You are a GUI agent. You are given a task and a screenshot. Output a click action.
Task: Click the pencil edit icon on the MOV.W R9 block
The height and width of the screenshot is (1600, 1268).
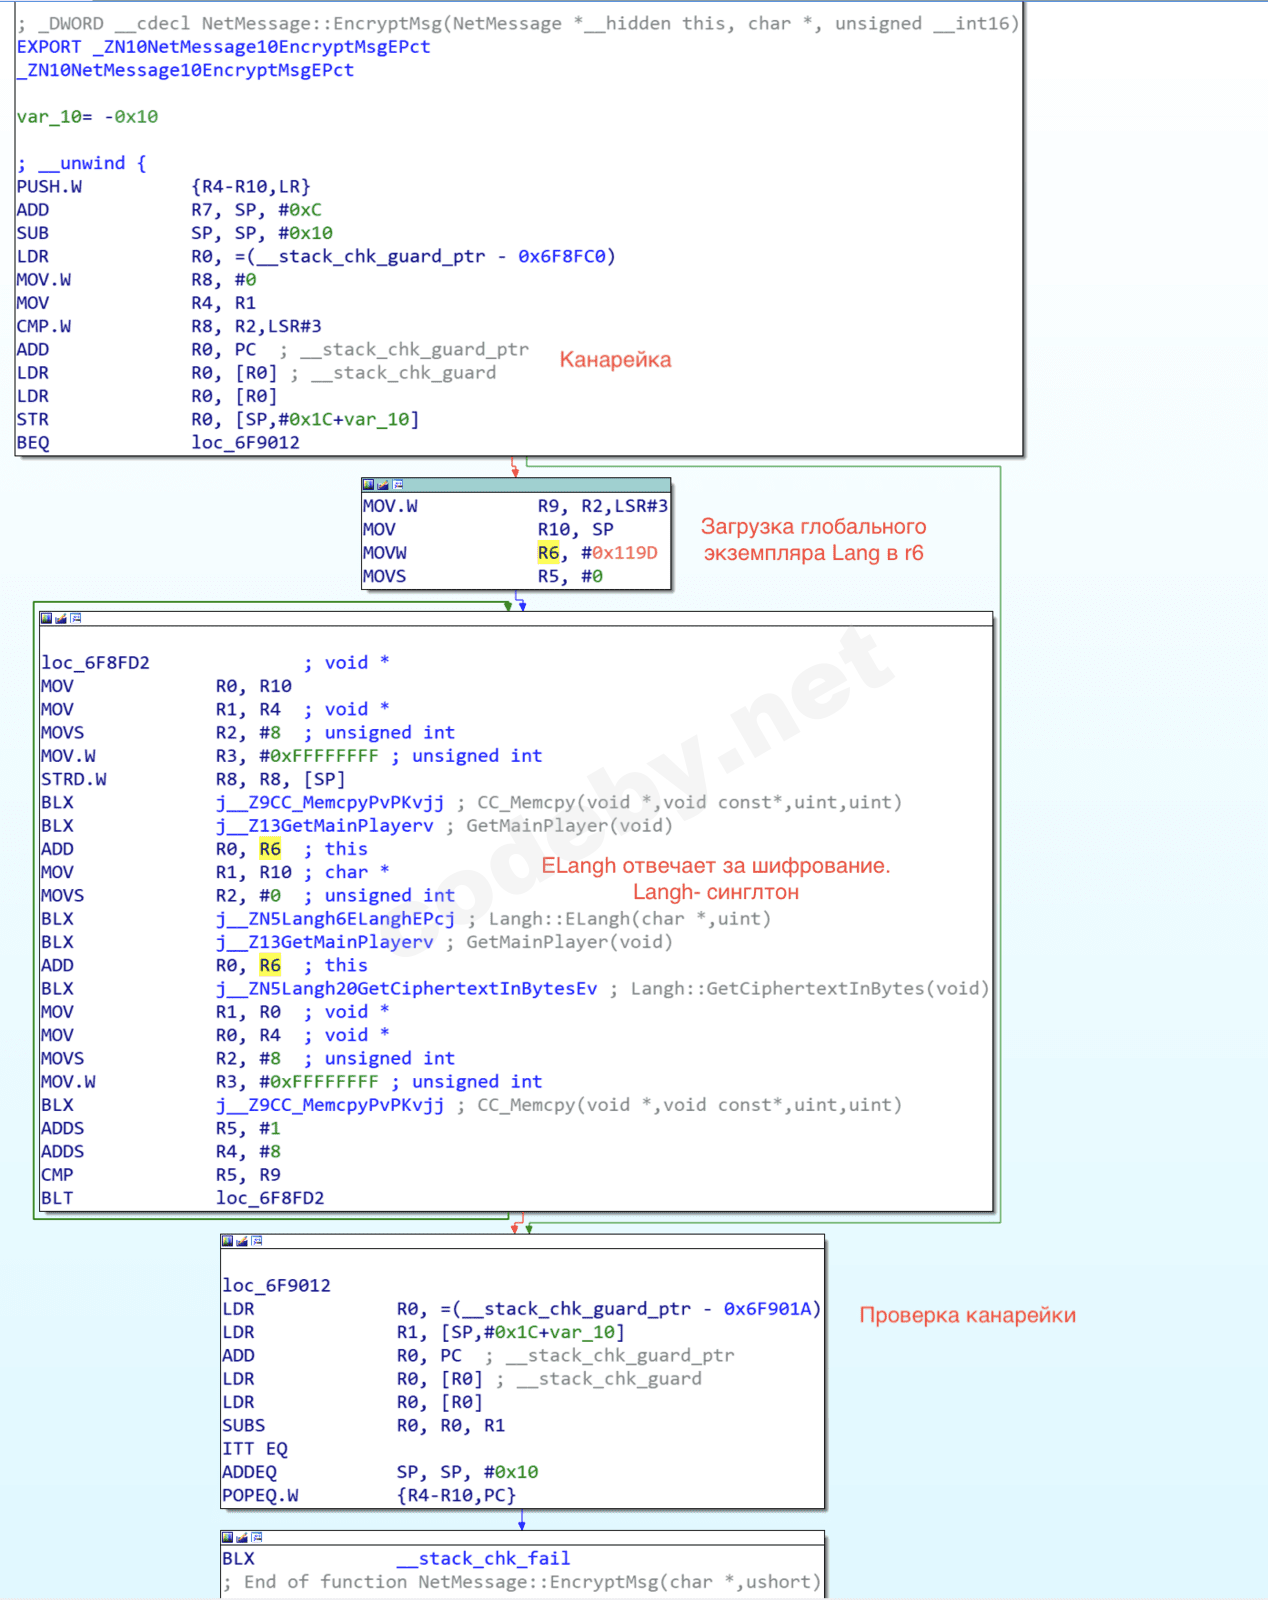click(x=383, y=485)
